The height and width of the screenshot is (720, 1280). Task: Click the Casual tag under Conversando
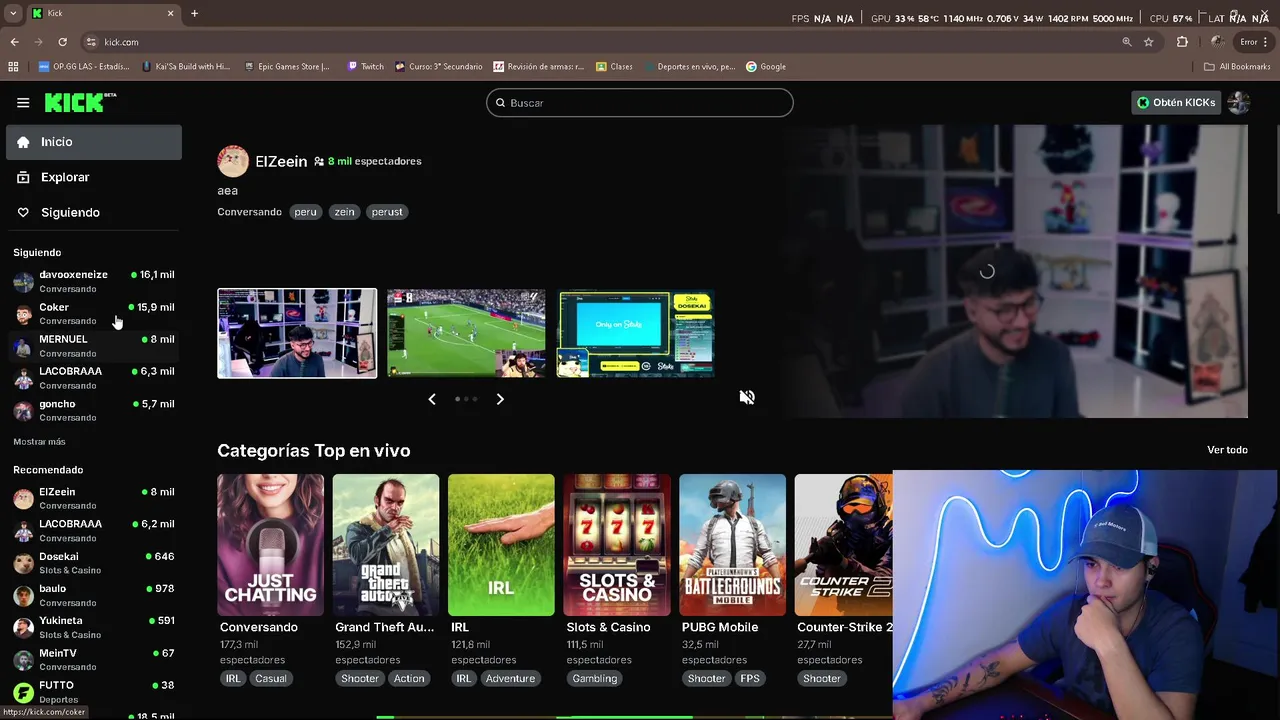click(x=270, y=678)
